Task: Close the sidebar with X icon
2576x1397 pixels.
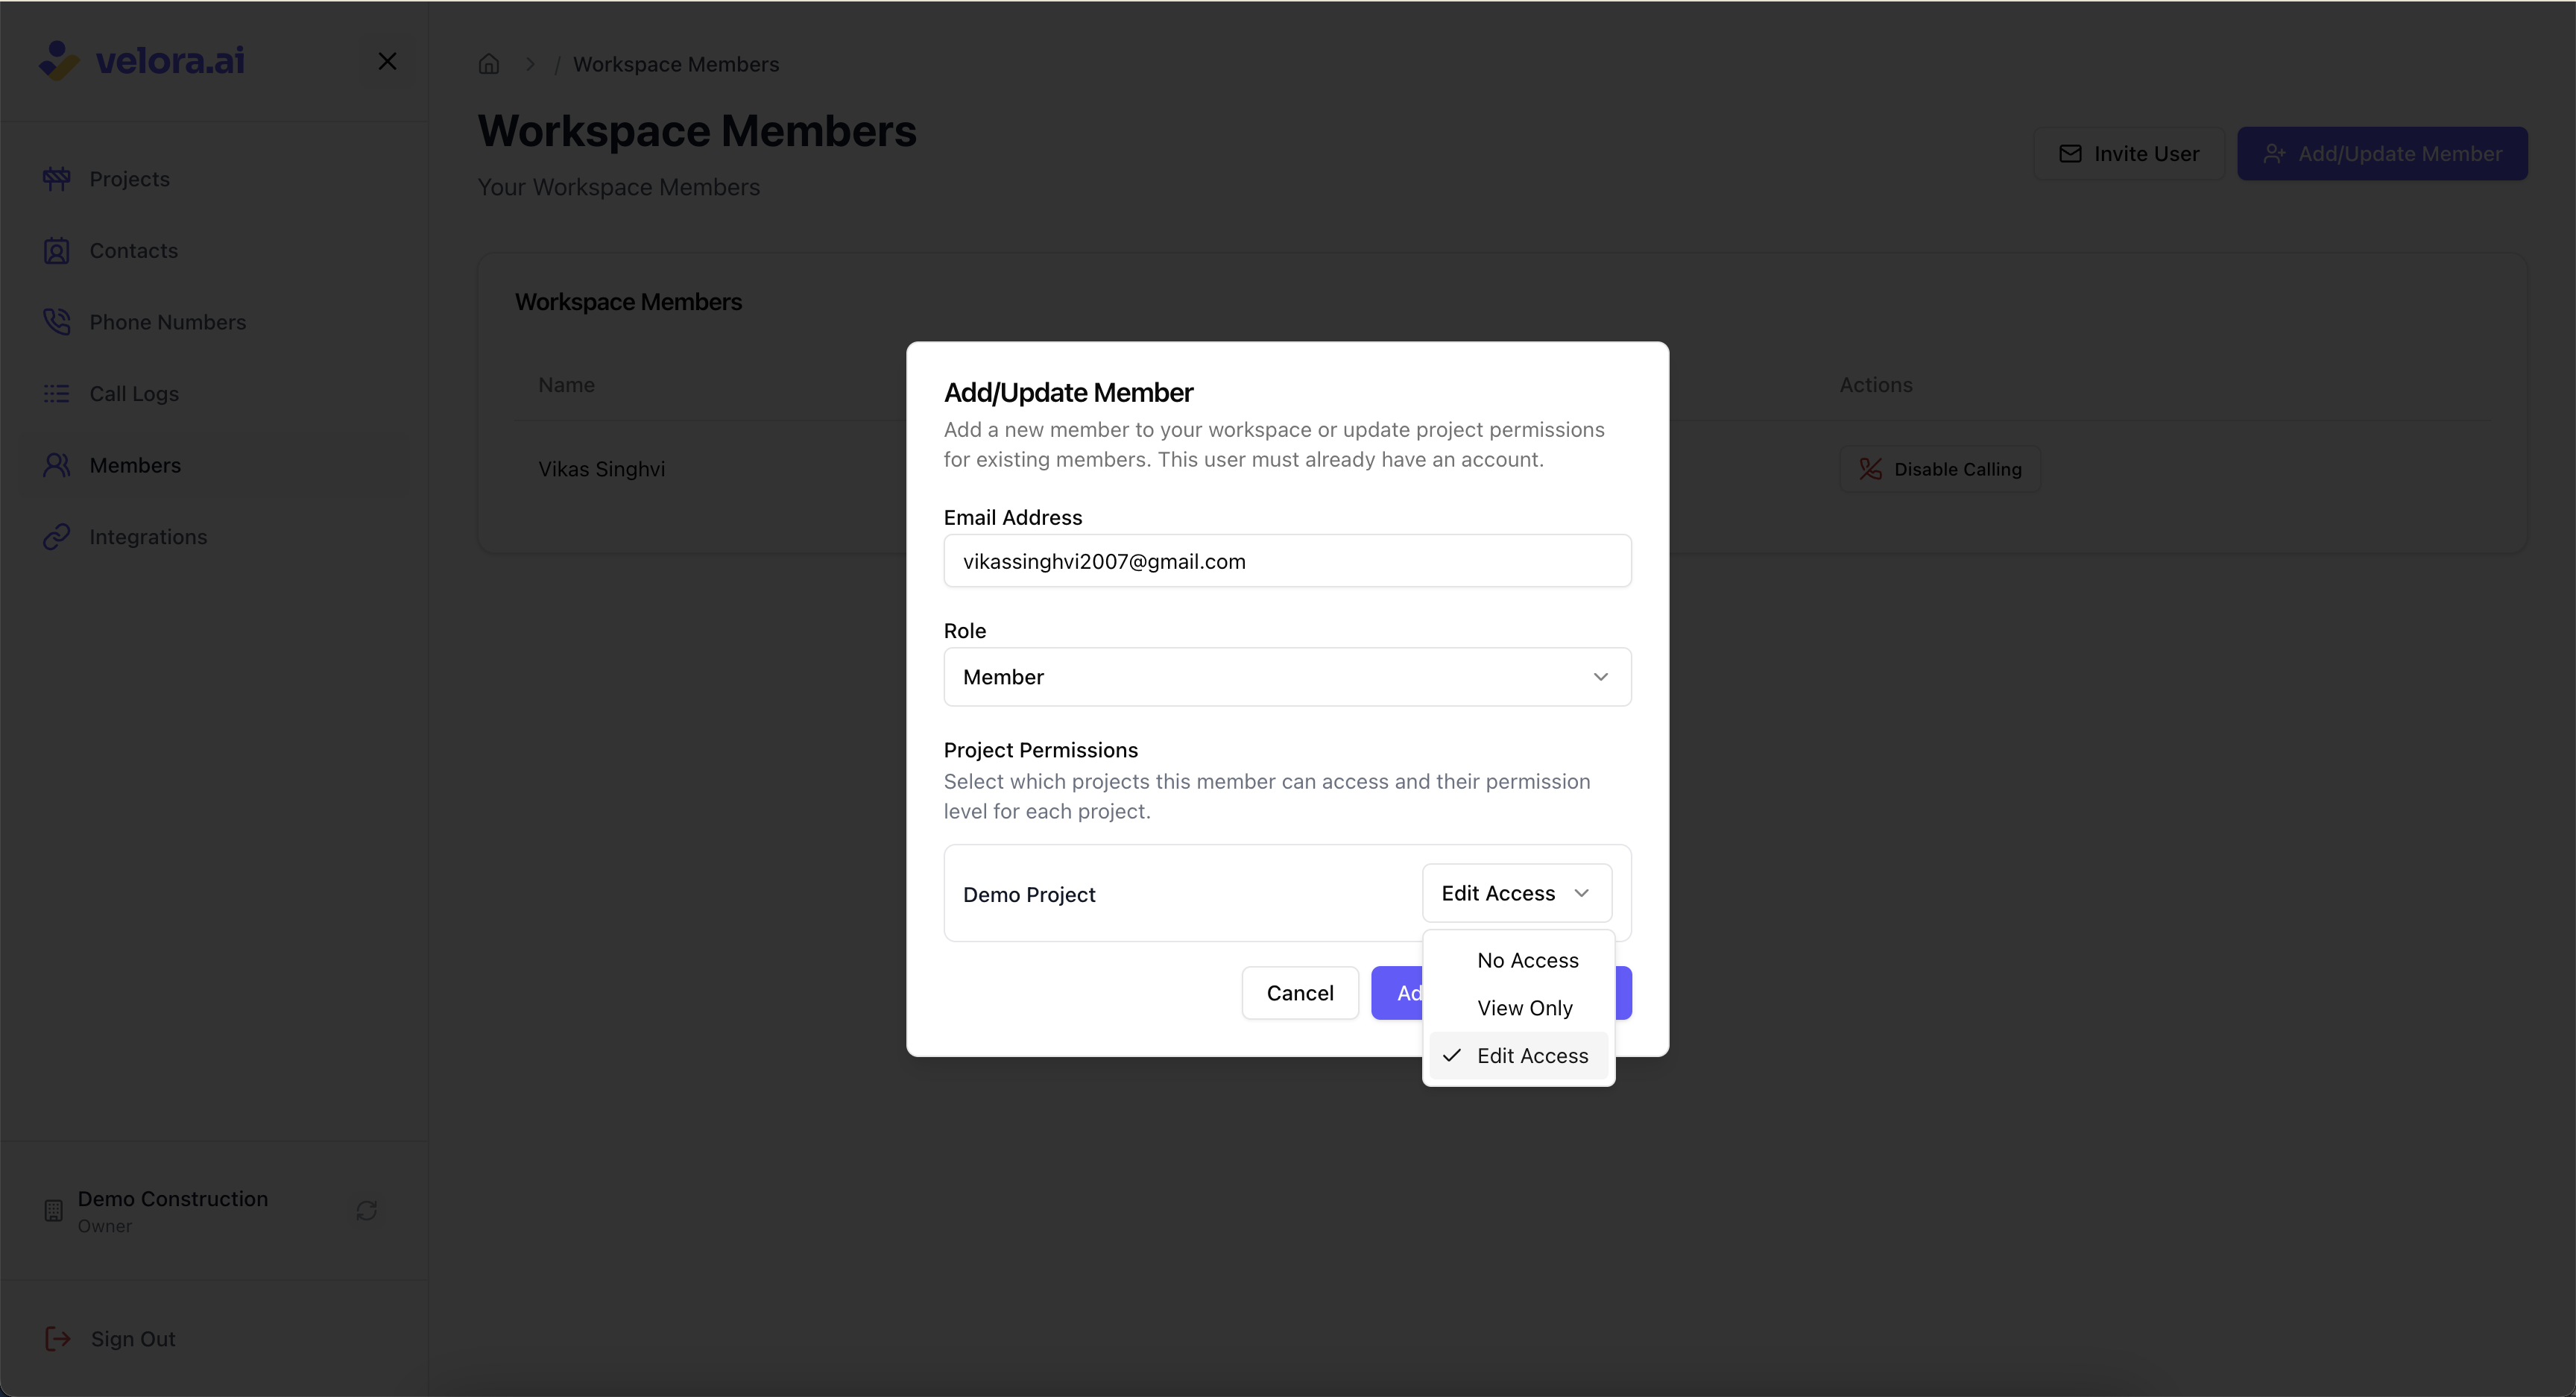Action: click(x=387, y=62)
